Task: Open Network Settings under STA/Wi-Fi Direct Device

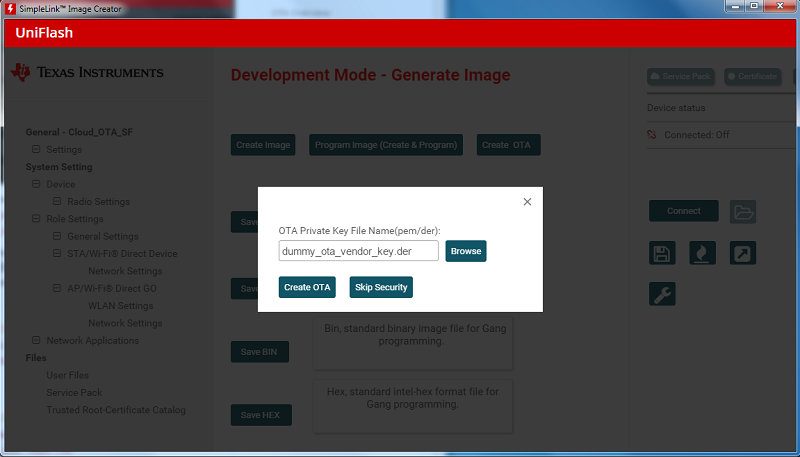Action: point(125,271)
